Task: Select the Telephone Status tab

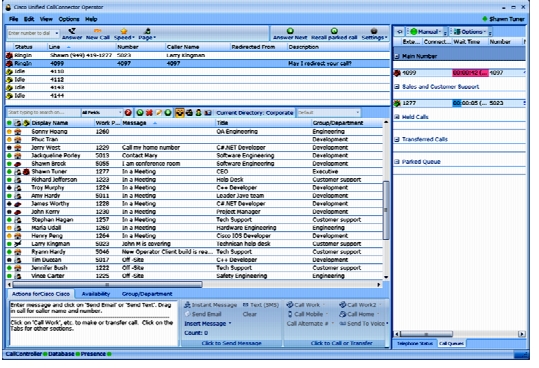Action: click(x=415, y=343)
